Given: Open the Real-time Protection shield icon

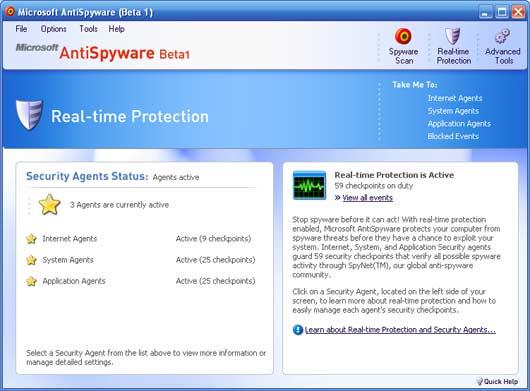Looking at the screenshot, I should click(453, 36).
